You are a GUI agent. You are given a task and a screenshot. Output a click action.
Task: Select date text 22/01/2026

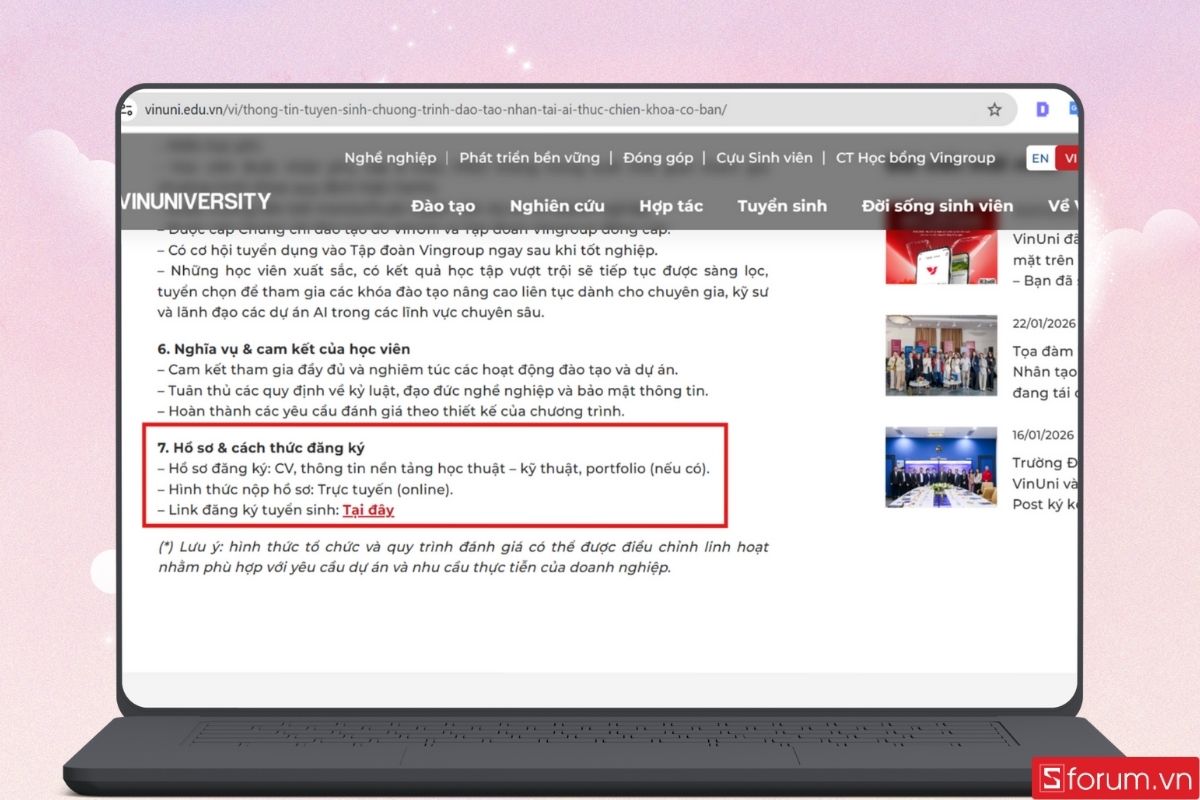1043,323
